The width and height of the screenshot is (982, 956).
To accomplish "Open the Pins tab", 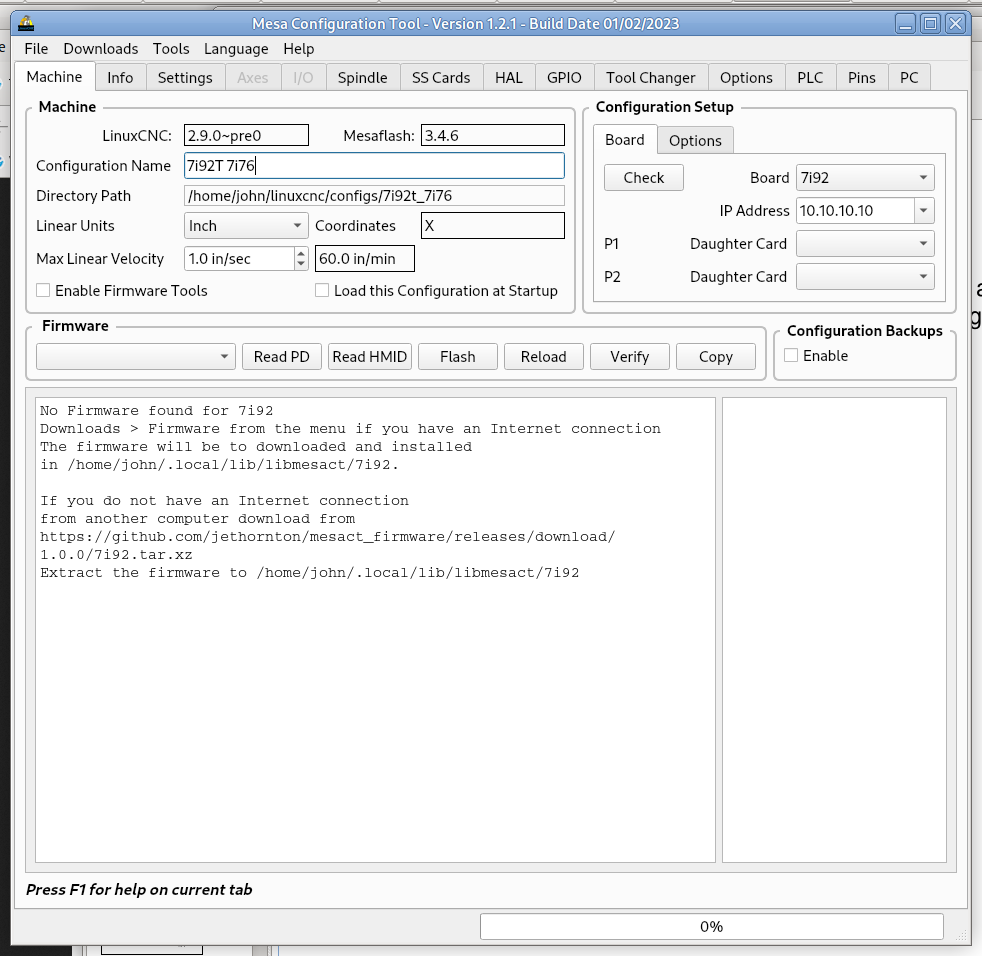I will [x=862, y=78].
